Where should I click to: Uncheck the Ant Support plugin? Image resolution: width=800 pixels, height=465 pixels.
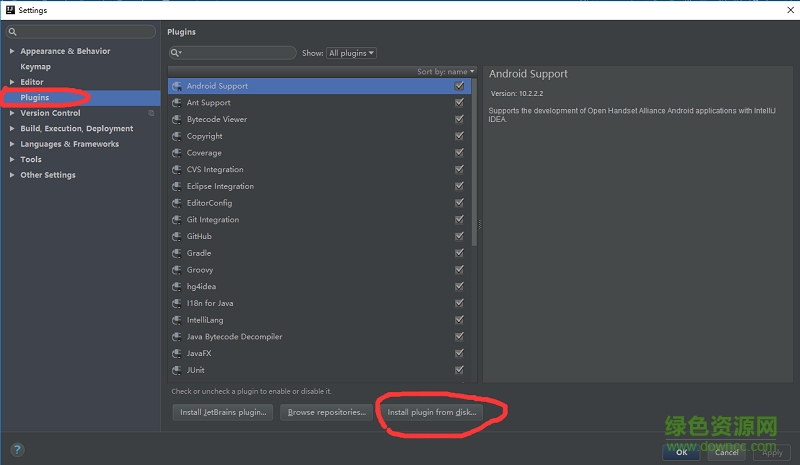coord(459,103)
